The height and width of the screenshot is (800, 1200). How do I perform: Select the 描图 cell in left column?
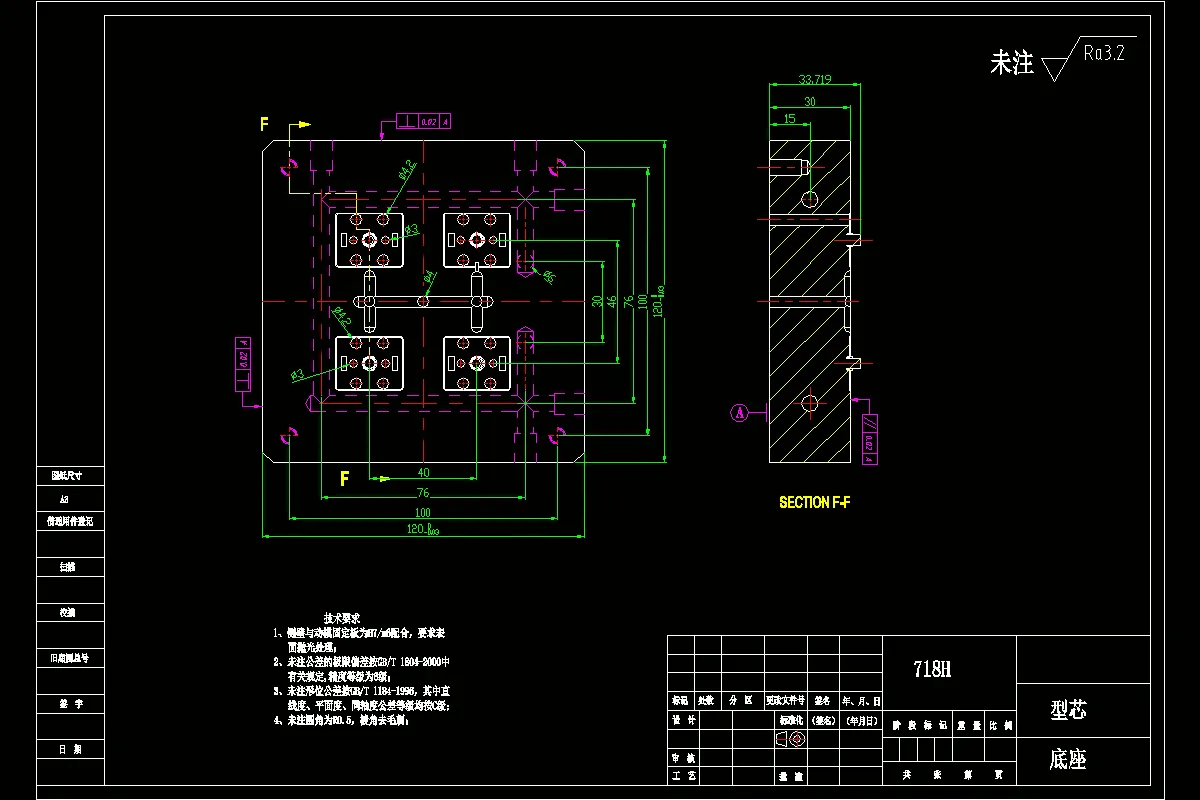[x=69, y=567]
